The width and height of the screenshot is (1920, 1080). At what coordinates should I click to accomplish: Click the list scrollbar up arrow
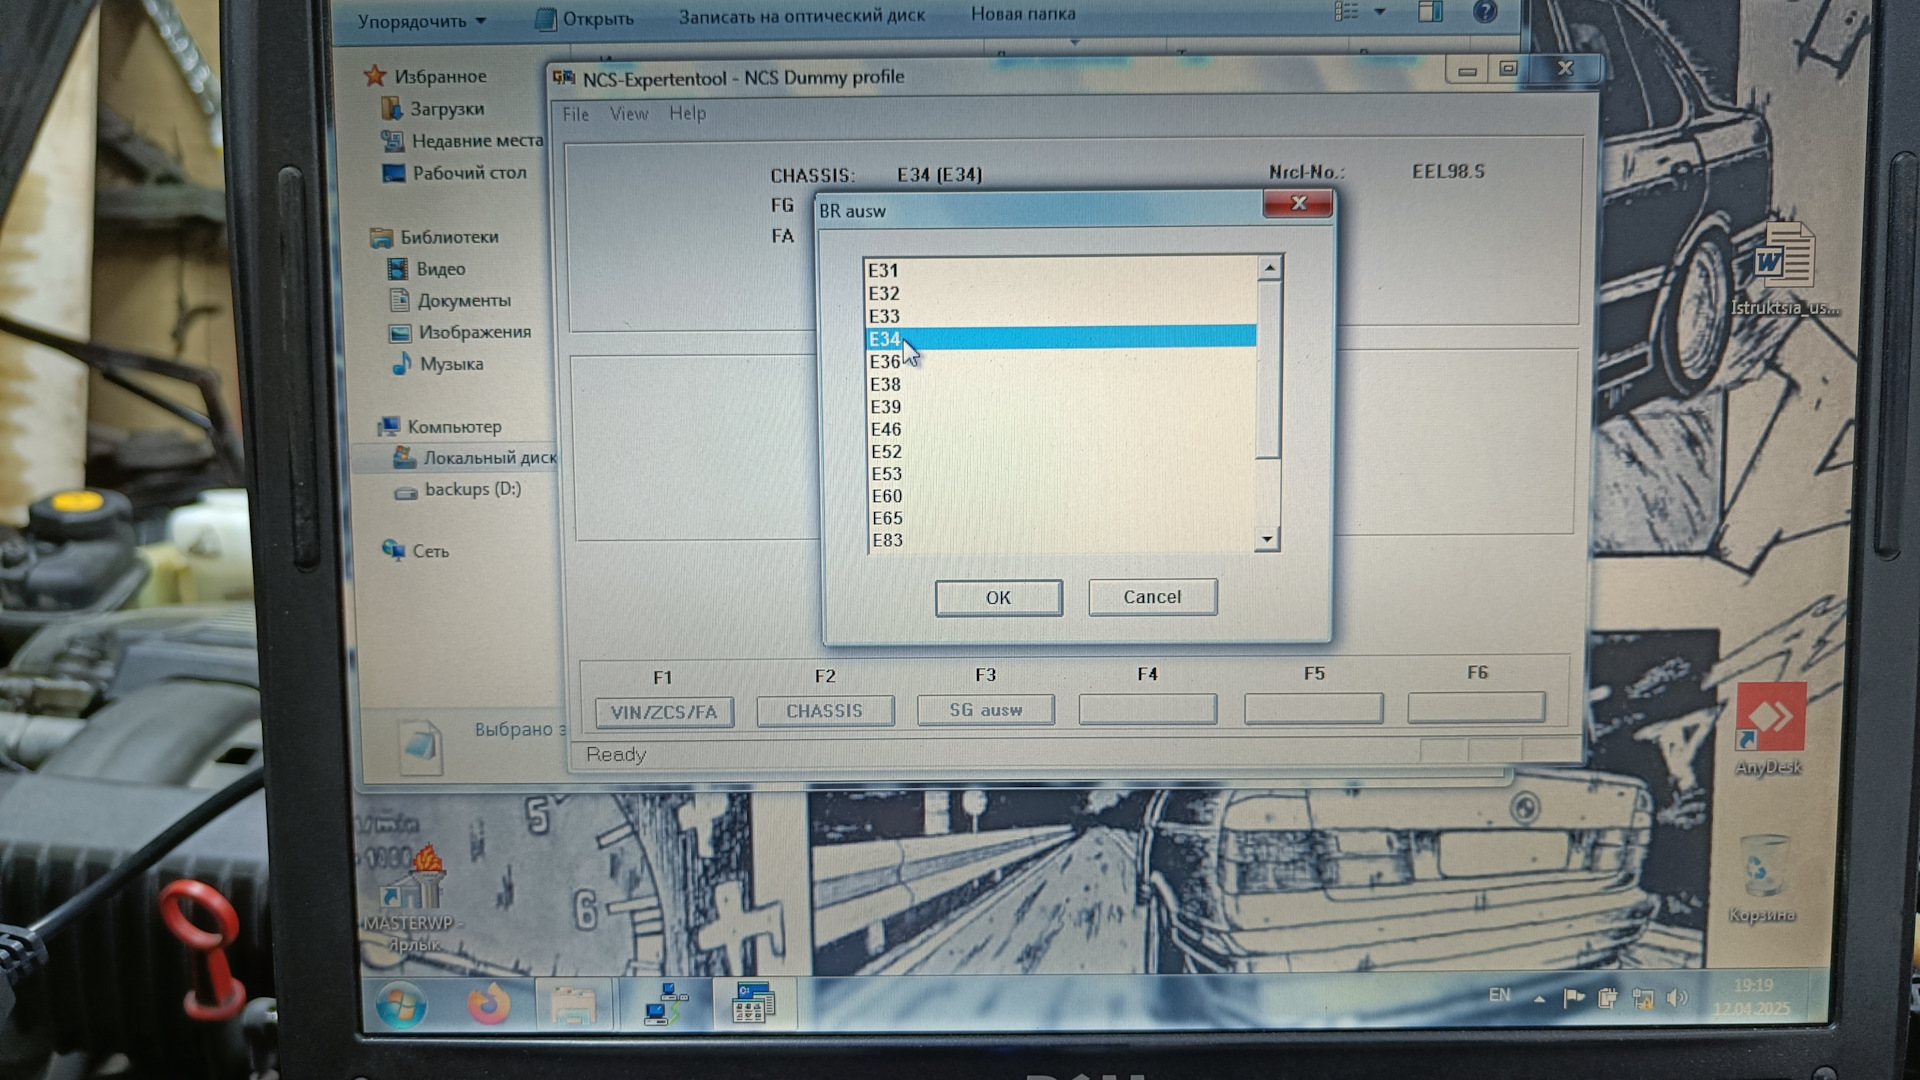1269,268
